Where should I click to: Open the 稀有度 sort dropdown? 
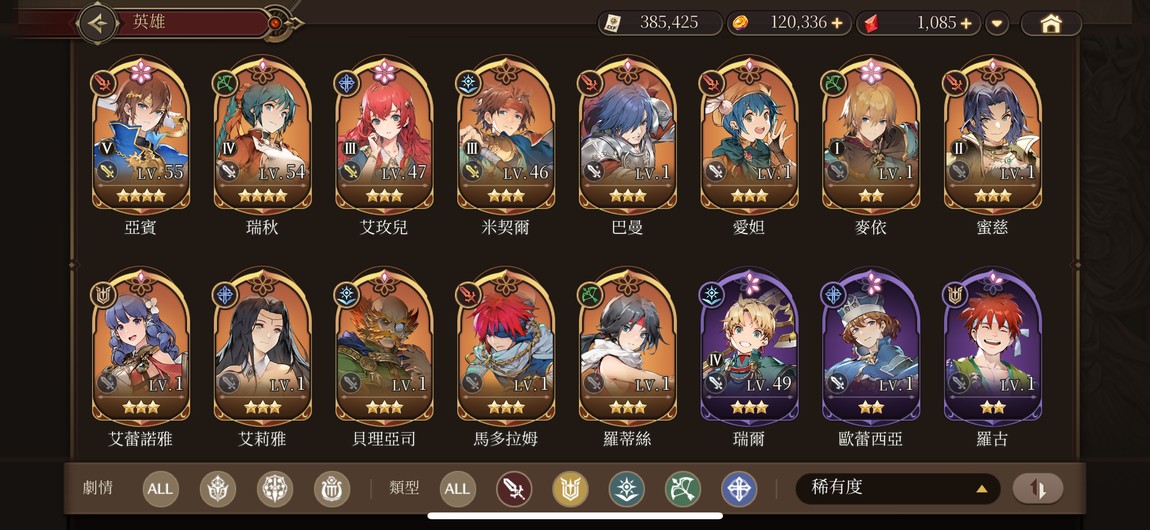898,488
